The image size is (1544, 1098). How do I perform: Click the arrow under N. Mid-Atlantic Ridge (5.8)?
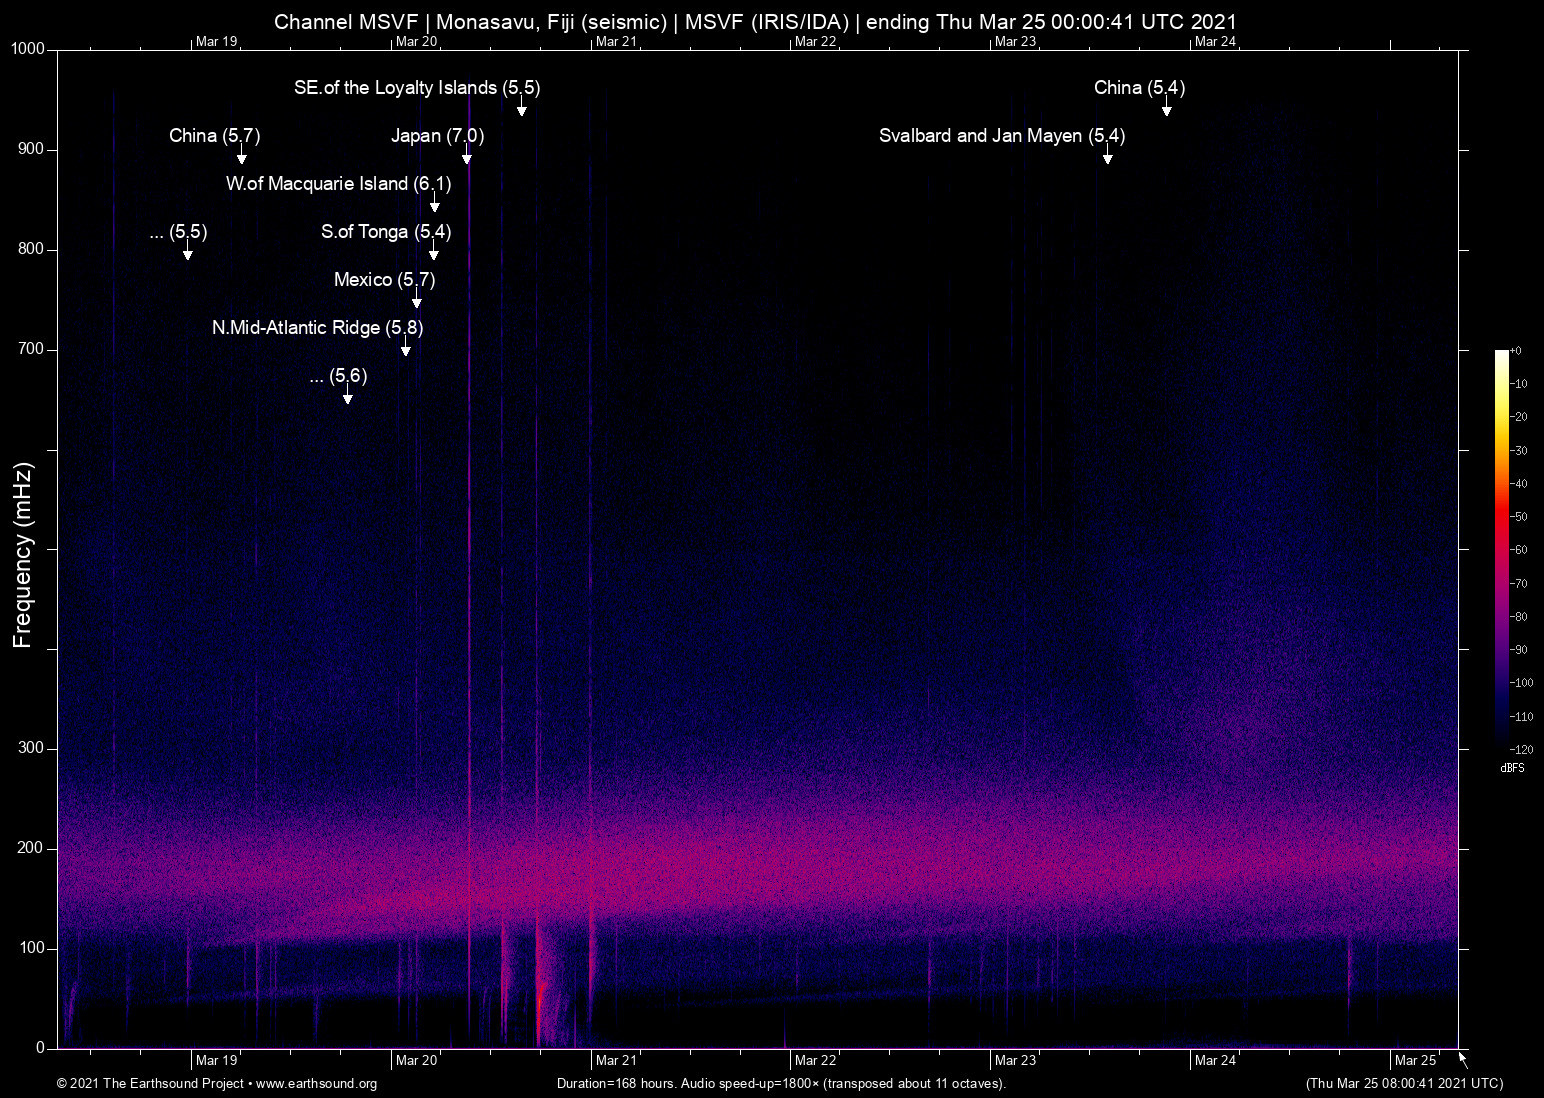point(405,350)
